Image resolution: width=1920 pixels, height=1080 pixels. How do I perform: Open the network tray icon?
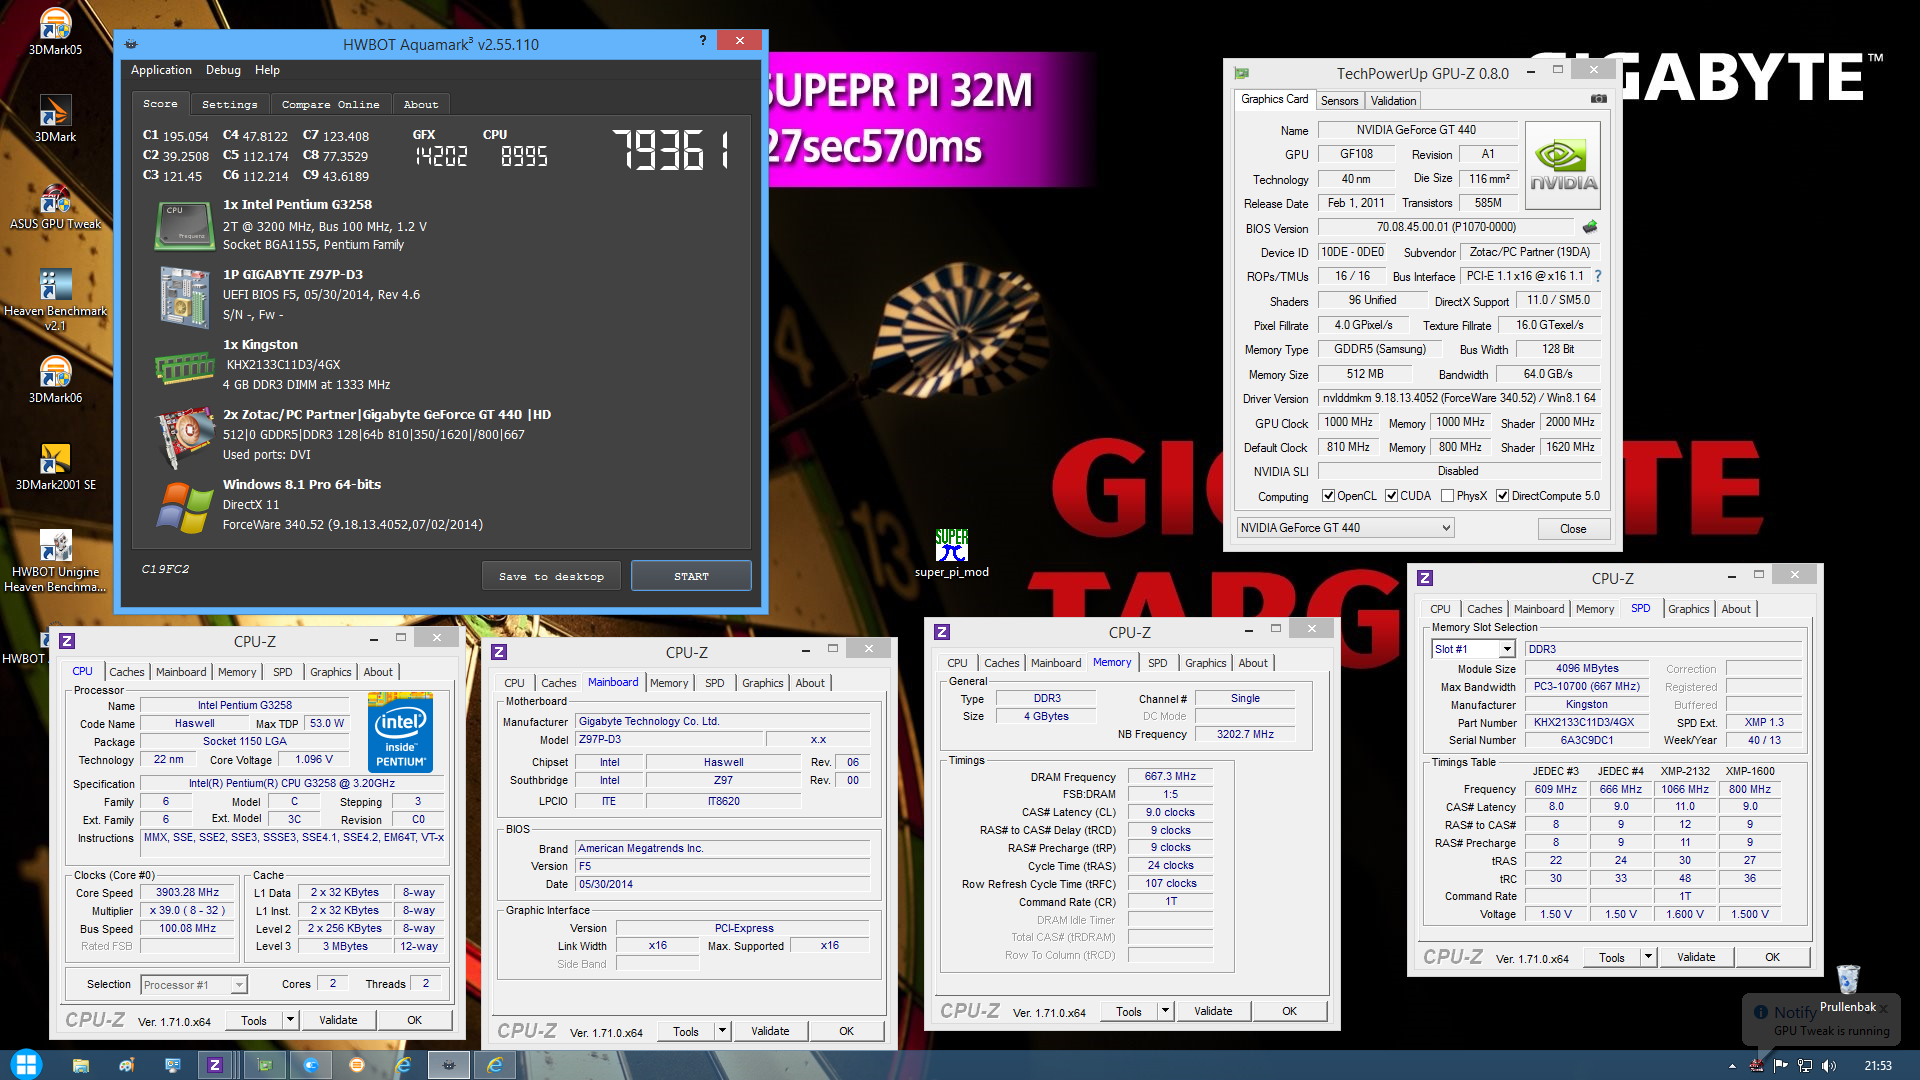pyautogui.click(x=1805, y=1065)
